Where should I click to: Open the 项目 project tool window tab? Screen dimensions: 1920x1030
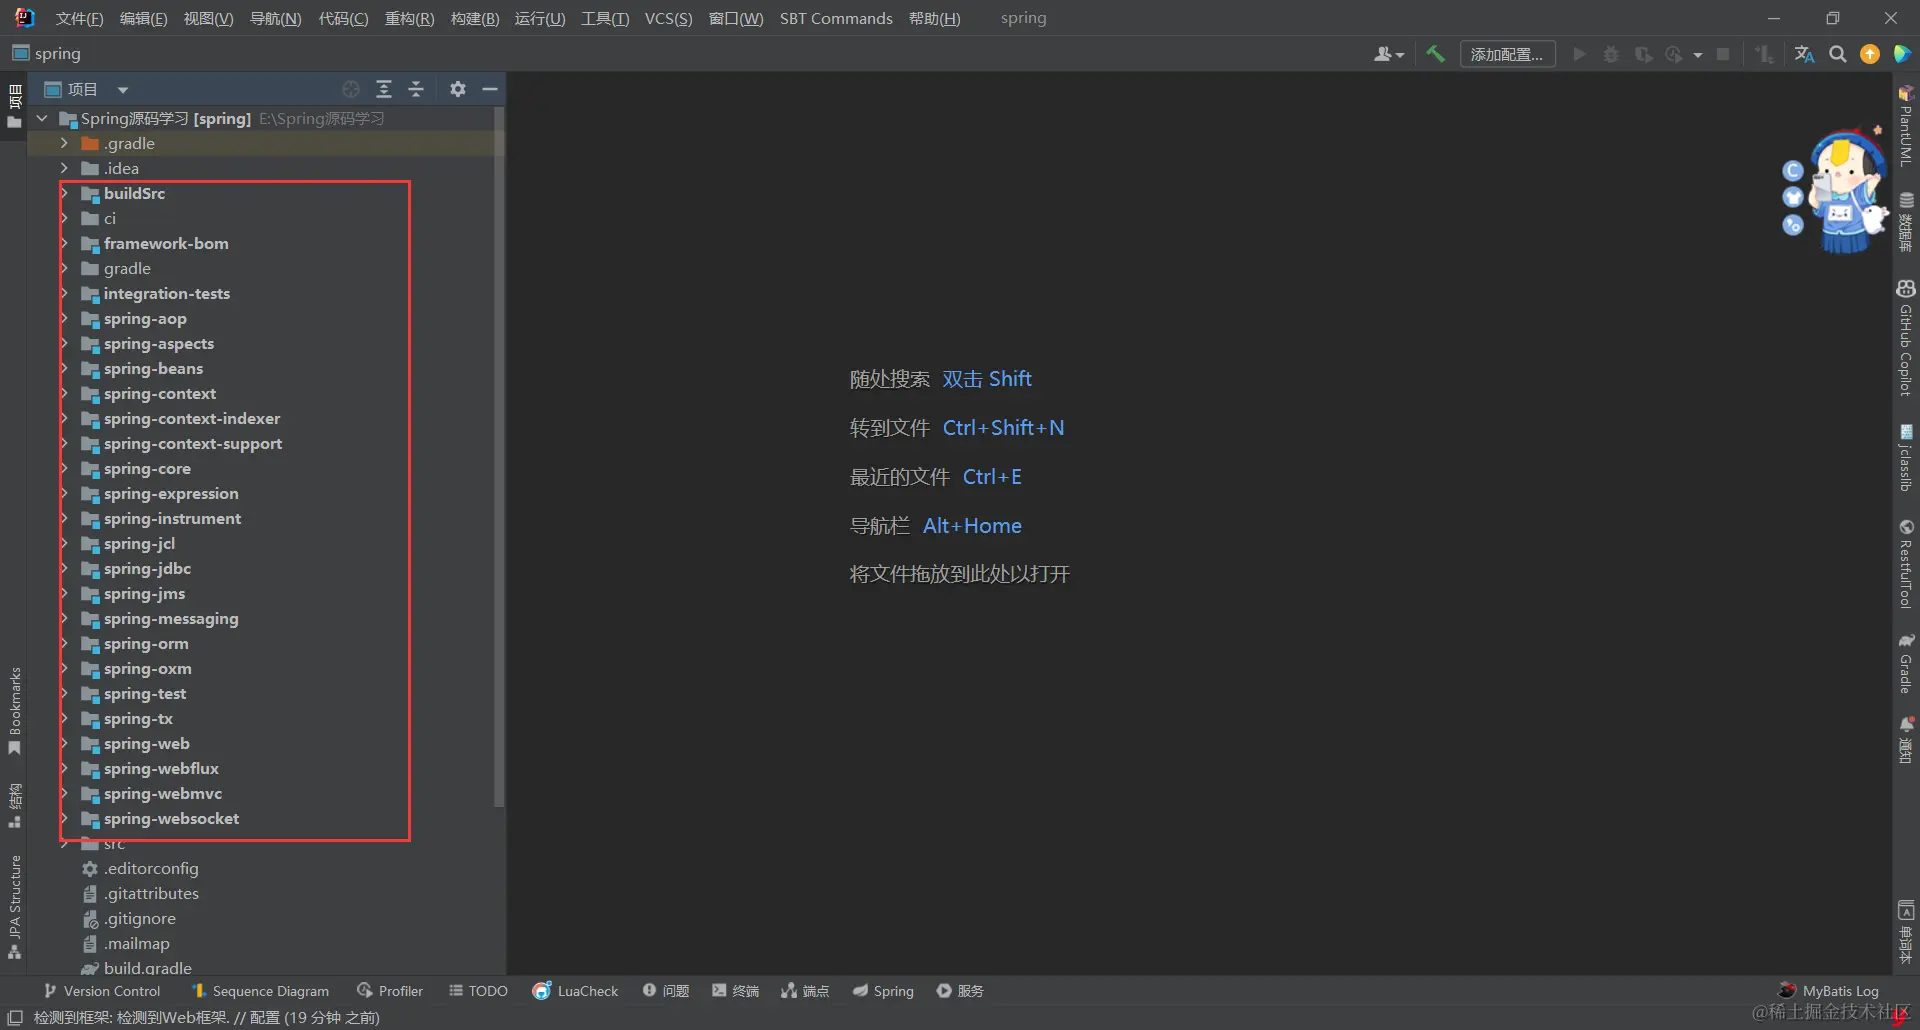pos(15,107)
